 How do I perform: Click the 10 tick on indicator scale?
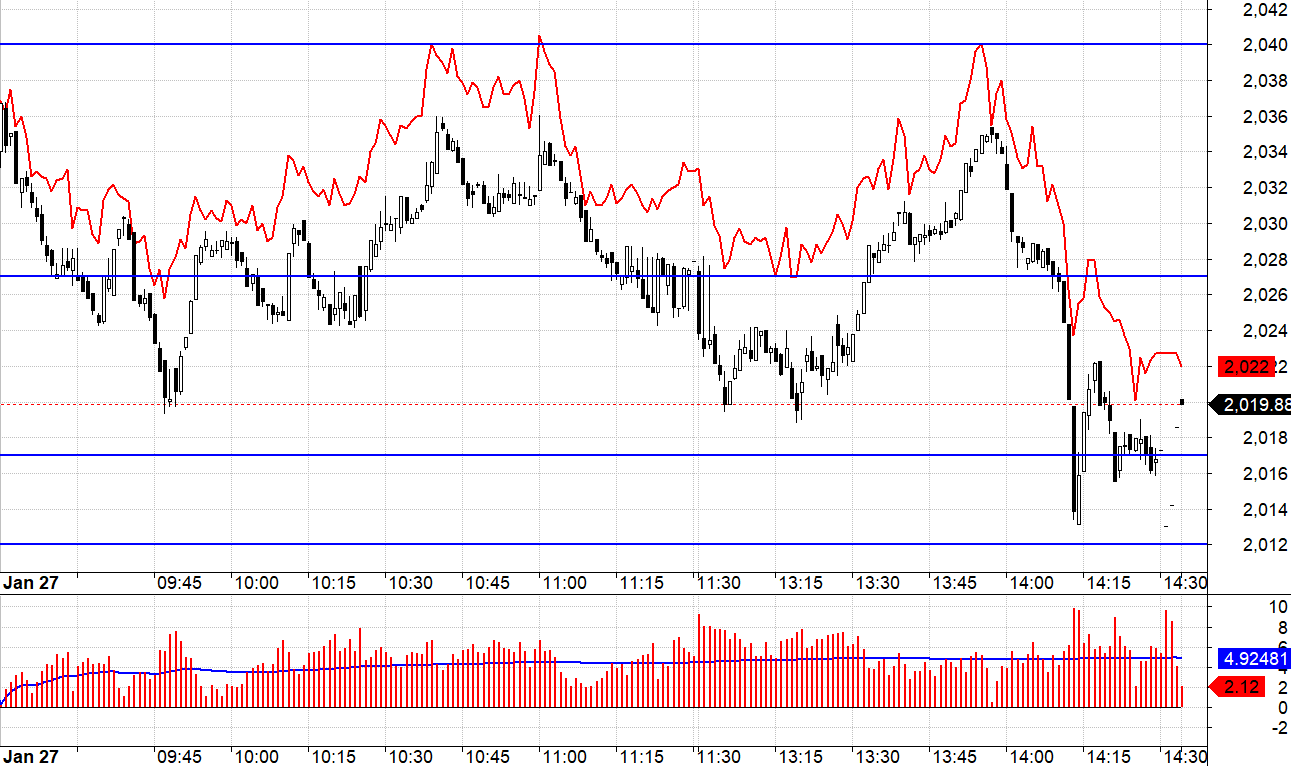pos(1250,606)
